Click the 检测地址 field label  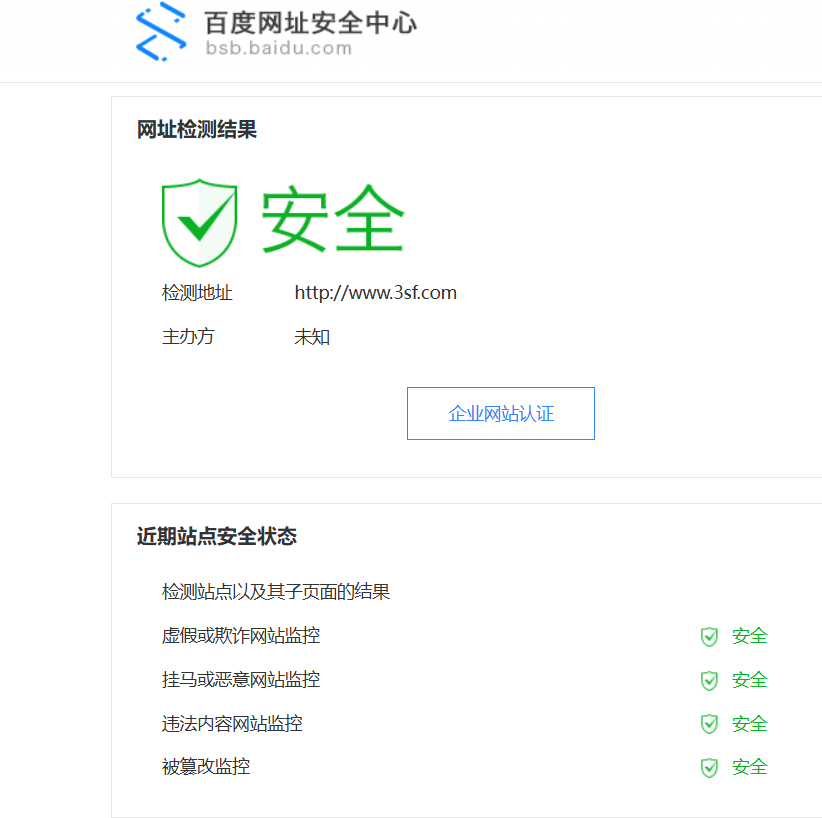coord(195,292)
